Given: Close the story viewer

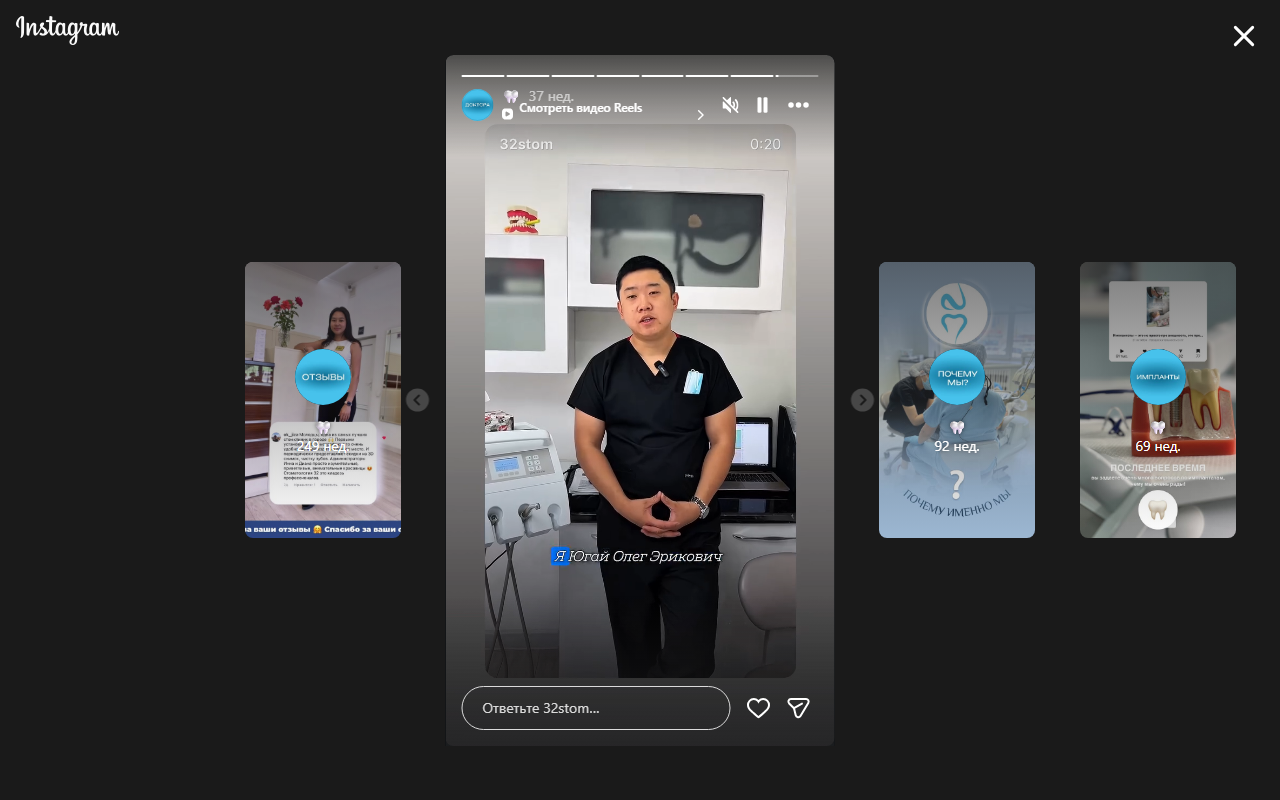Looking at the screenshot, I should [1243, 37].
